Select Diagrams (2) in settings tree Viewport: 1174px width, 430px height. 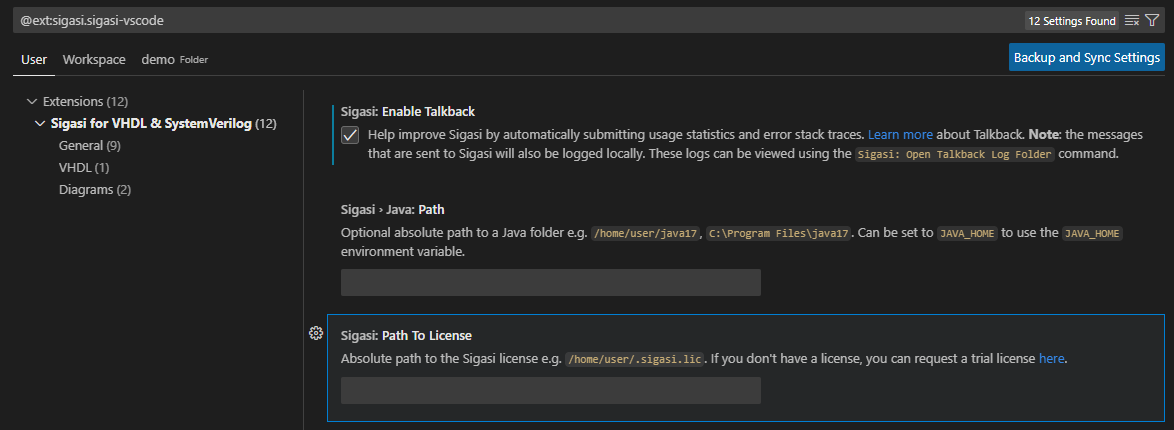[x=95, y=190]
